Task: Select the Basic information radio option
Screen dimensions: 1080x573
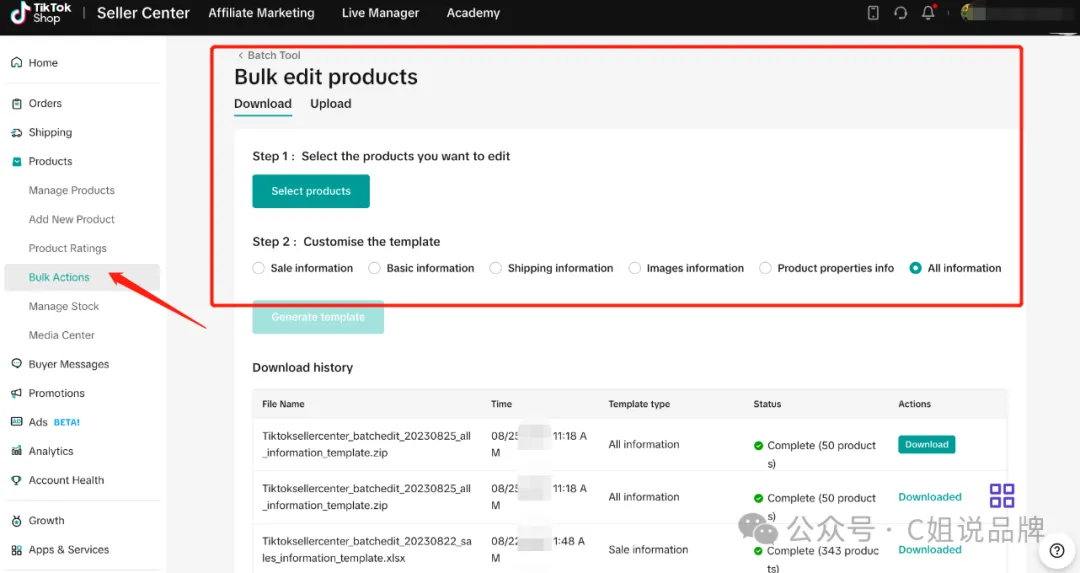Action: (374, 268)
